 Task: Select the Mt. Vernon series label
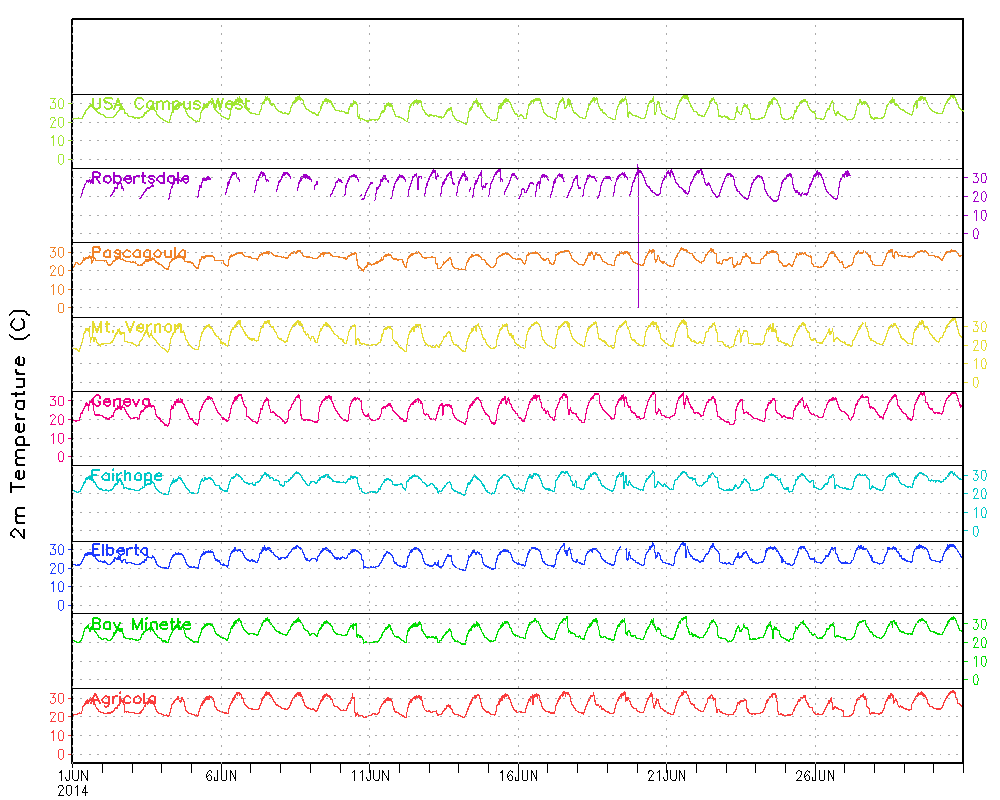tap(136, 327)
